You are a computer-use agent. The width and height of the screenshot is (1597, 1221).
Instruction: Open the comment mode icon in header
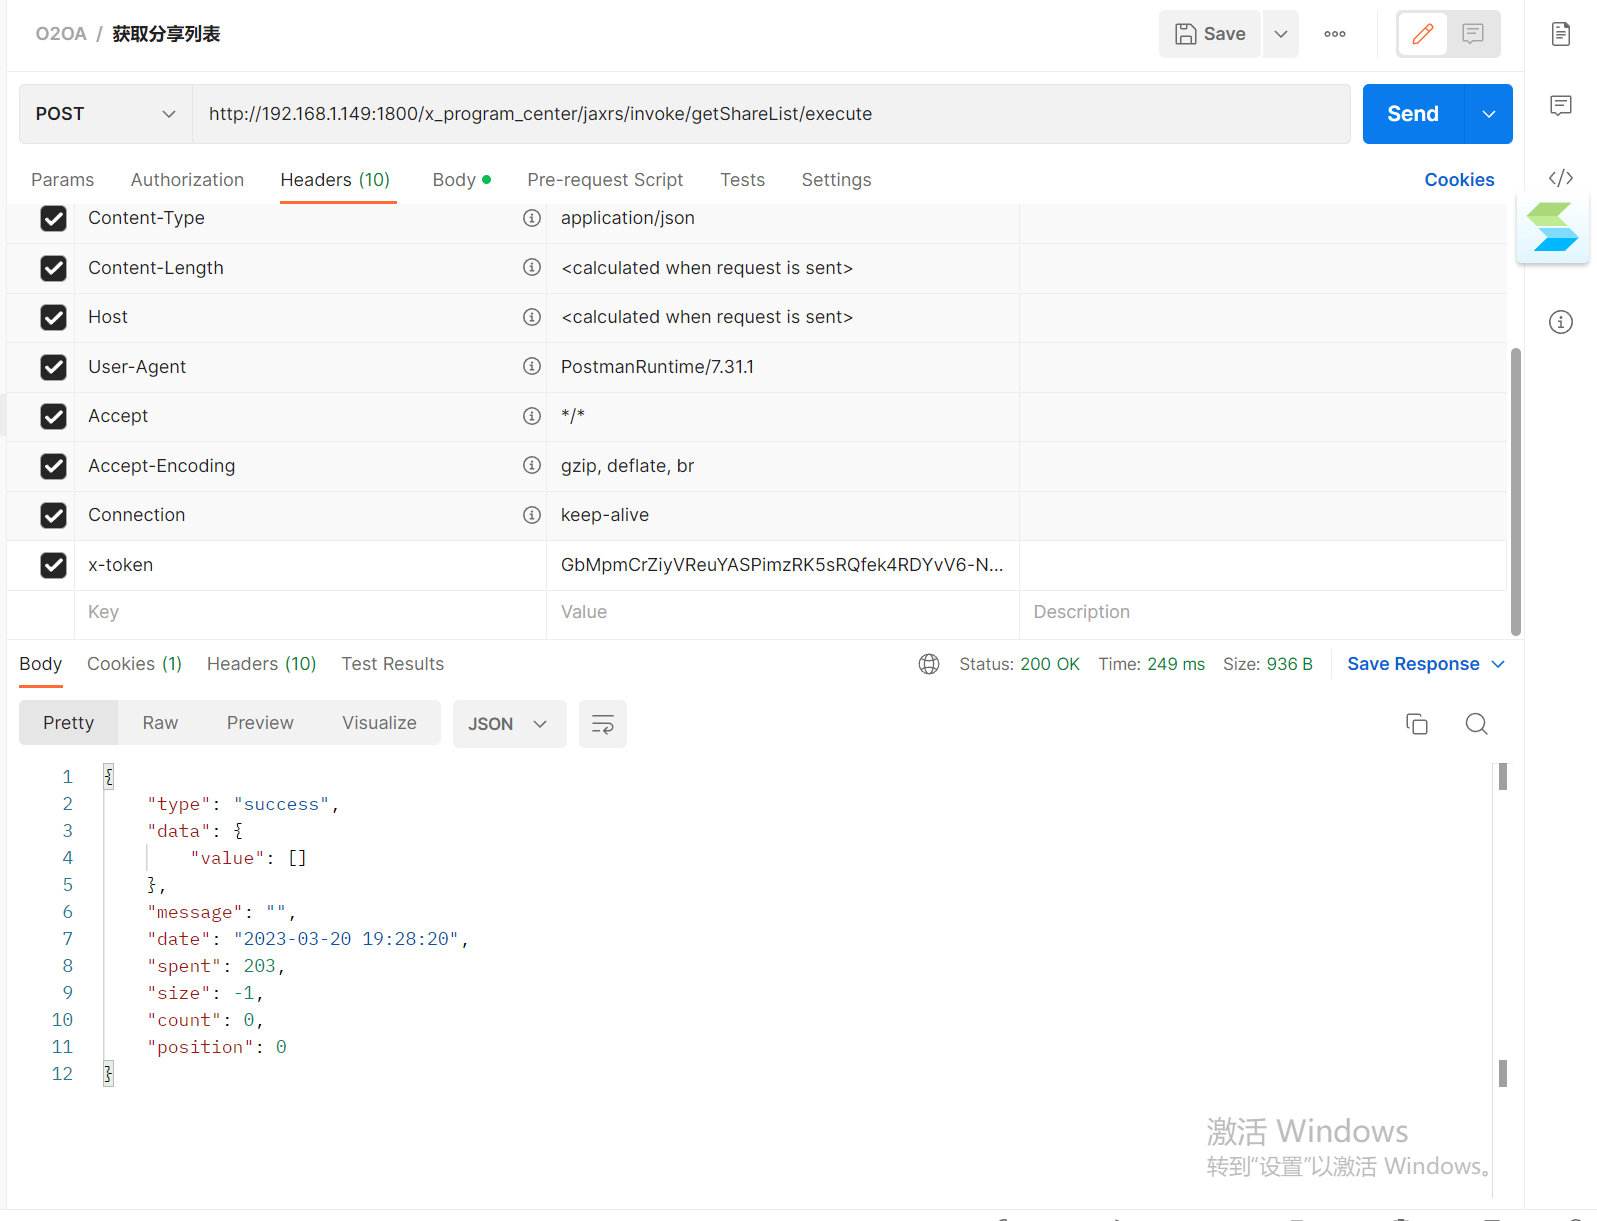[1472, 34]
